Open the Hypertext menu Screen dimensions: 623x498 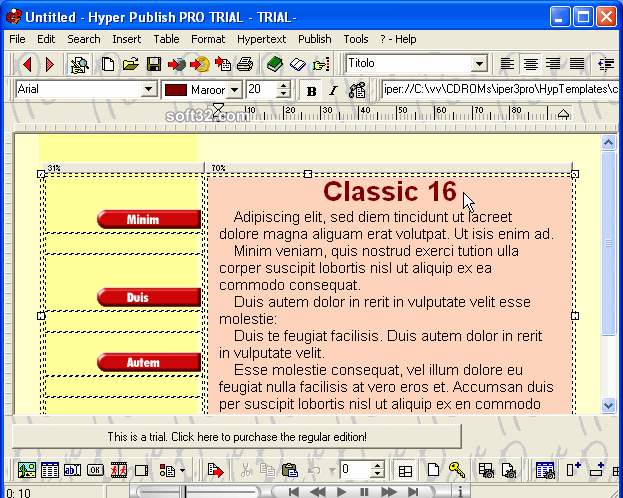point(261,39)
